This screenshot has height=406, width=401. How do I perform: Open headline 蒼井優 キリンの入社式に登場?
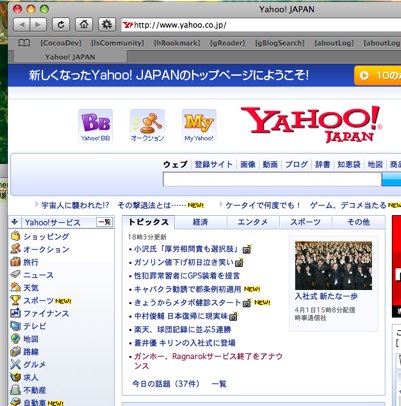point(185,343)
